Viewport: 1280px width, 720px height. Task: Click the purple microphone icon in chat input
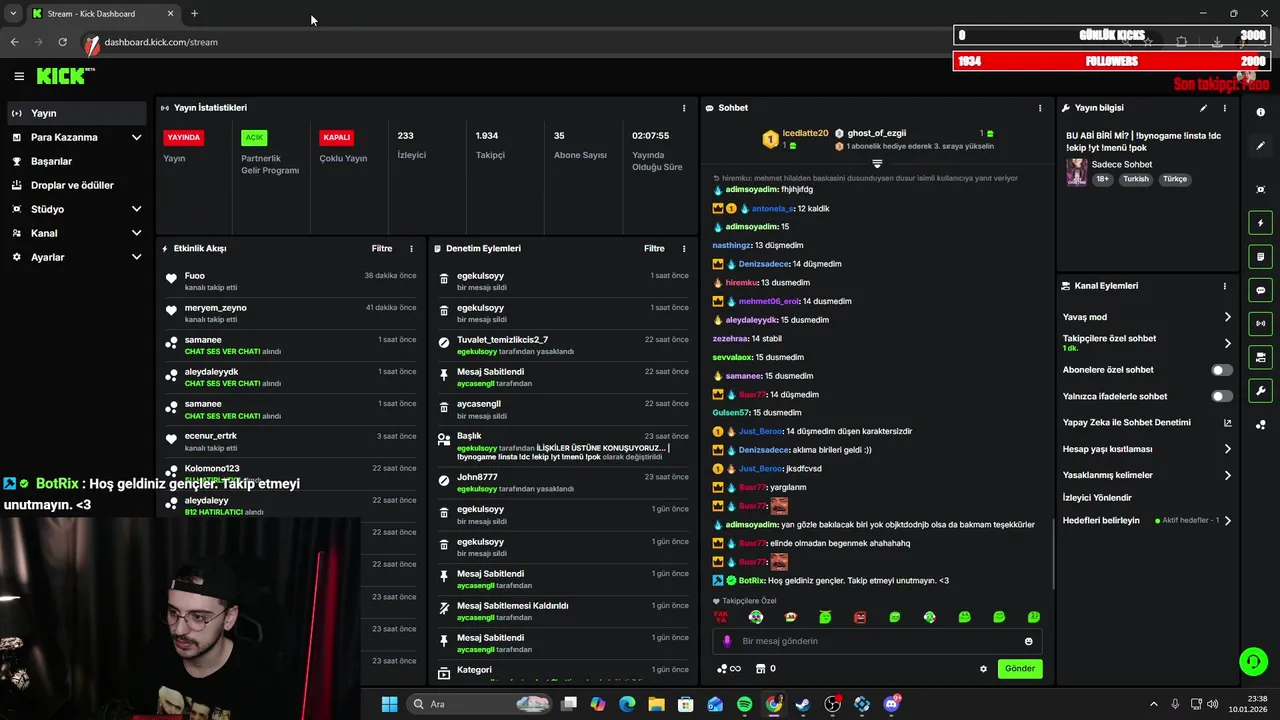tap(727, 641)
